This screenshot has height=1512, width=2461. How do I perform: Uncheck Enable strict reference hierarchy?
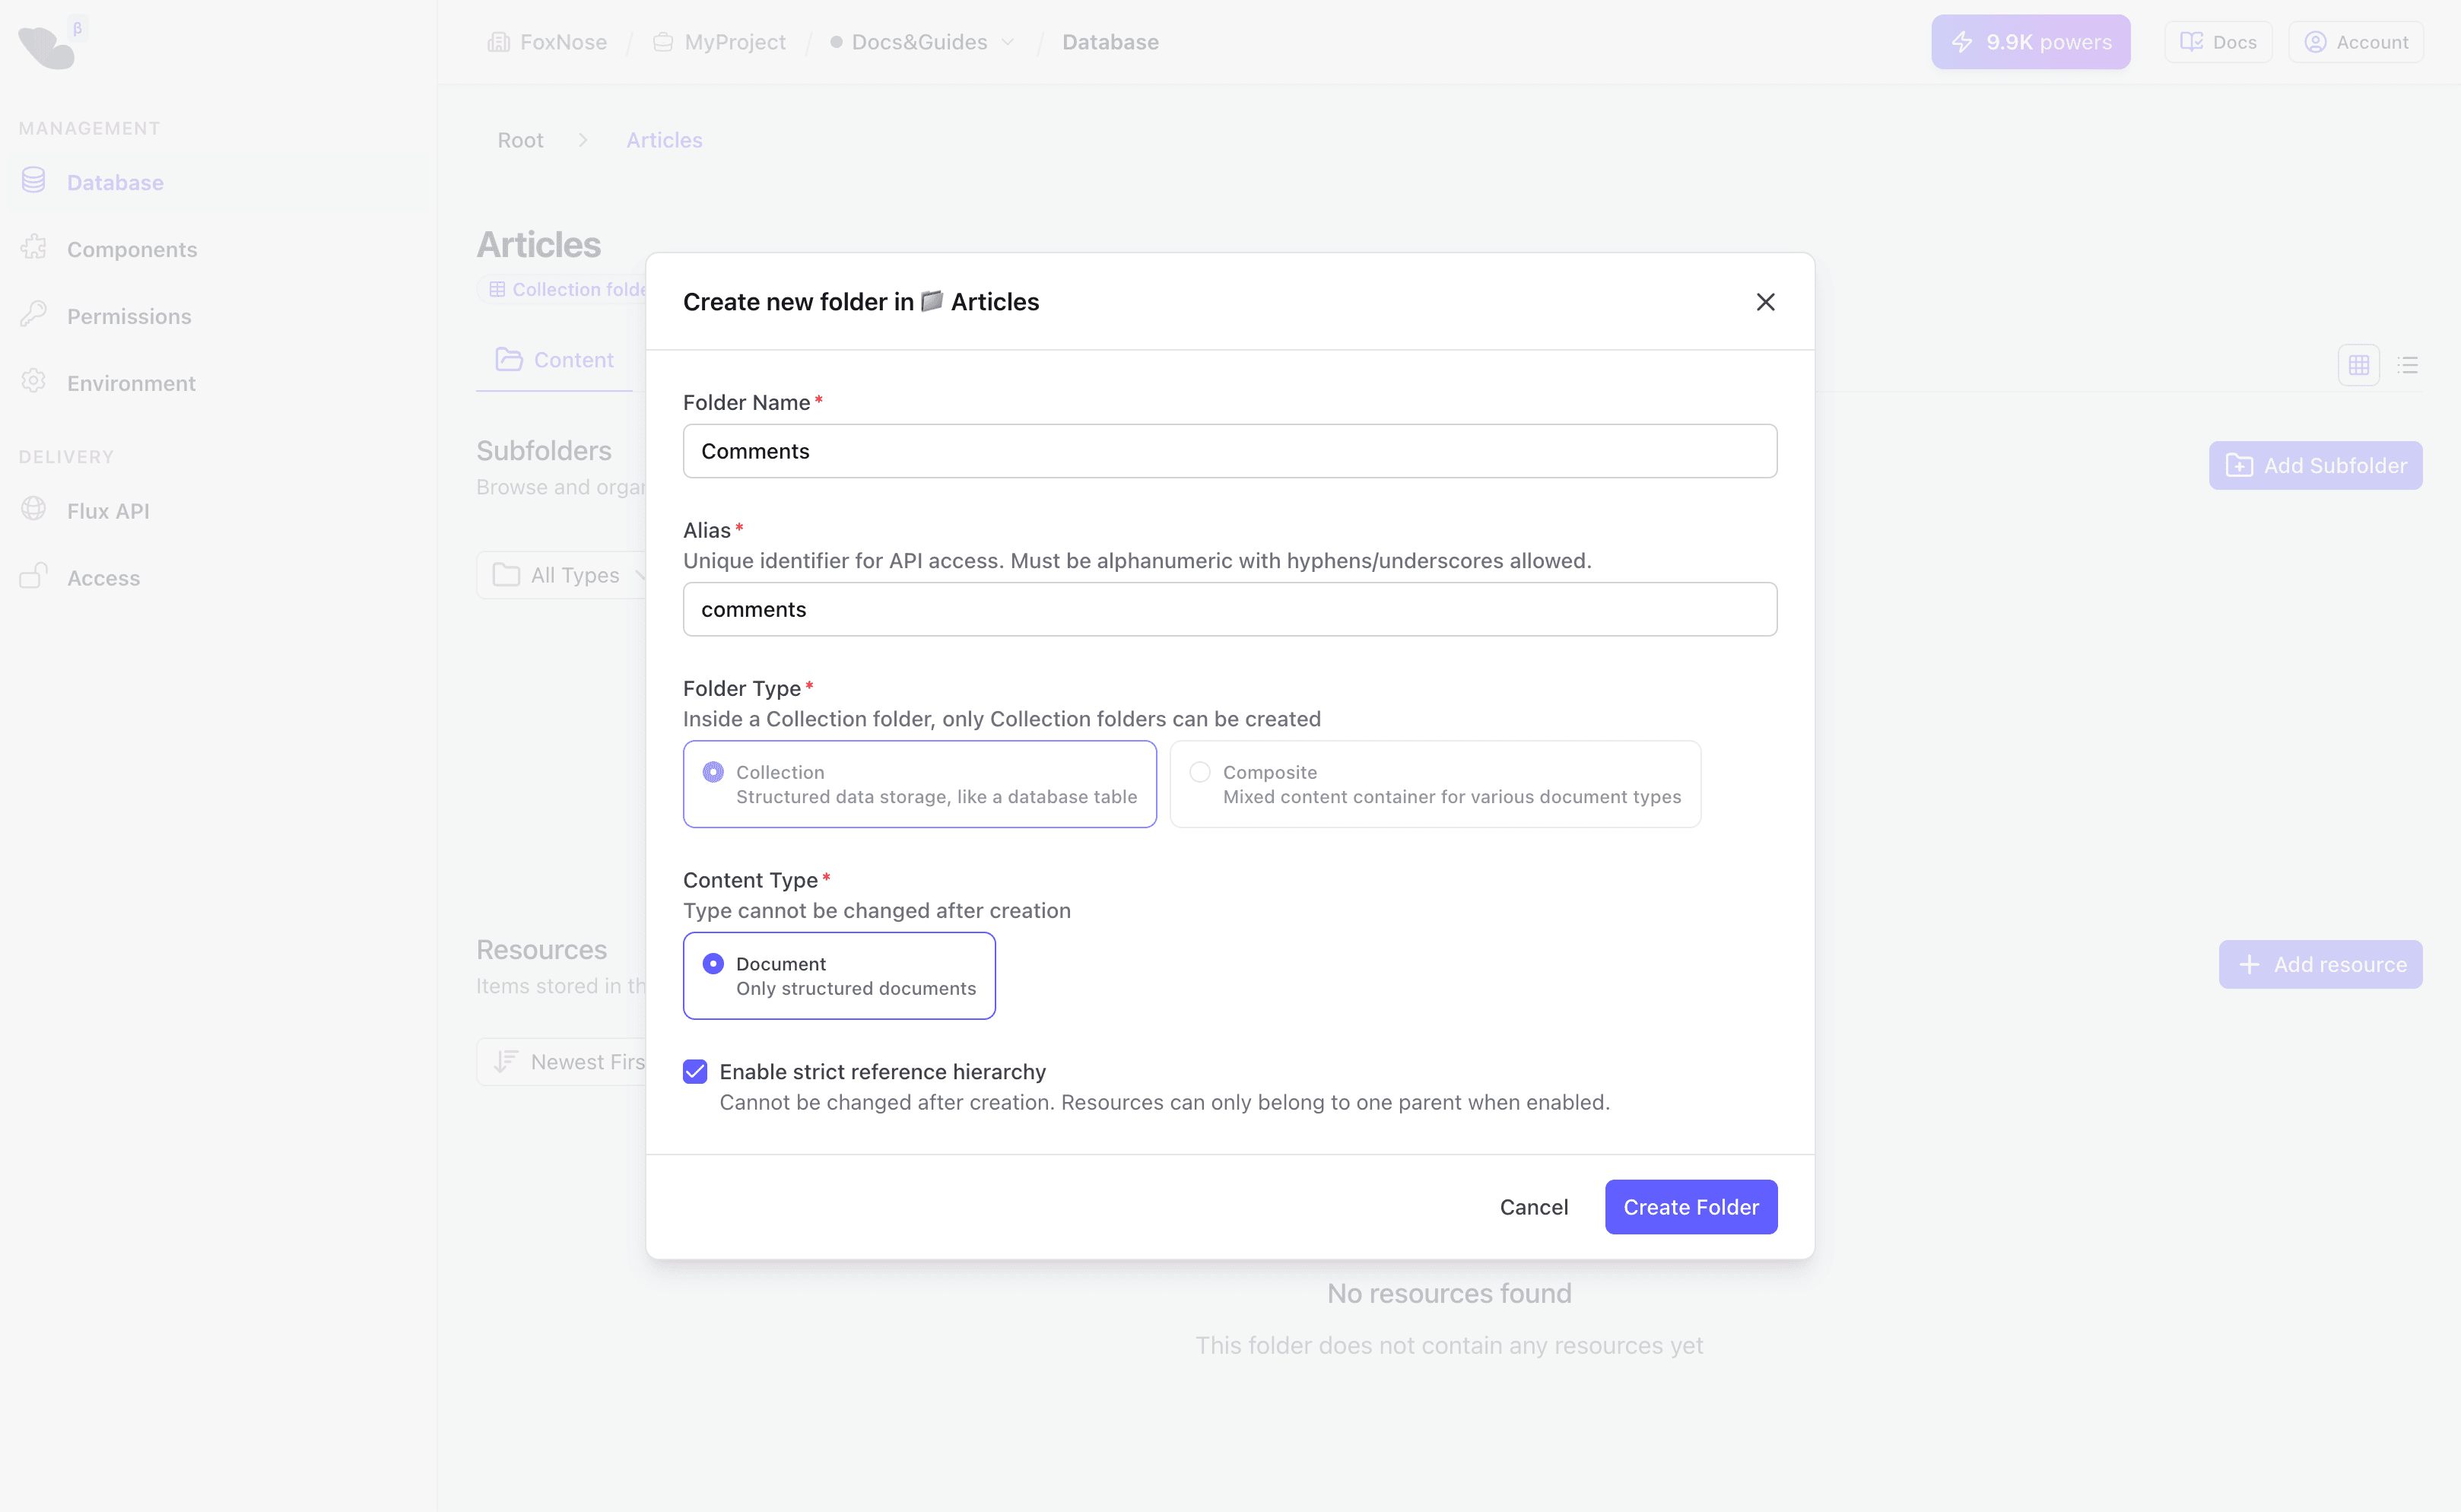click(695, 1072)
